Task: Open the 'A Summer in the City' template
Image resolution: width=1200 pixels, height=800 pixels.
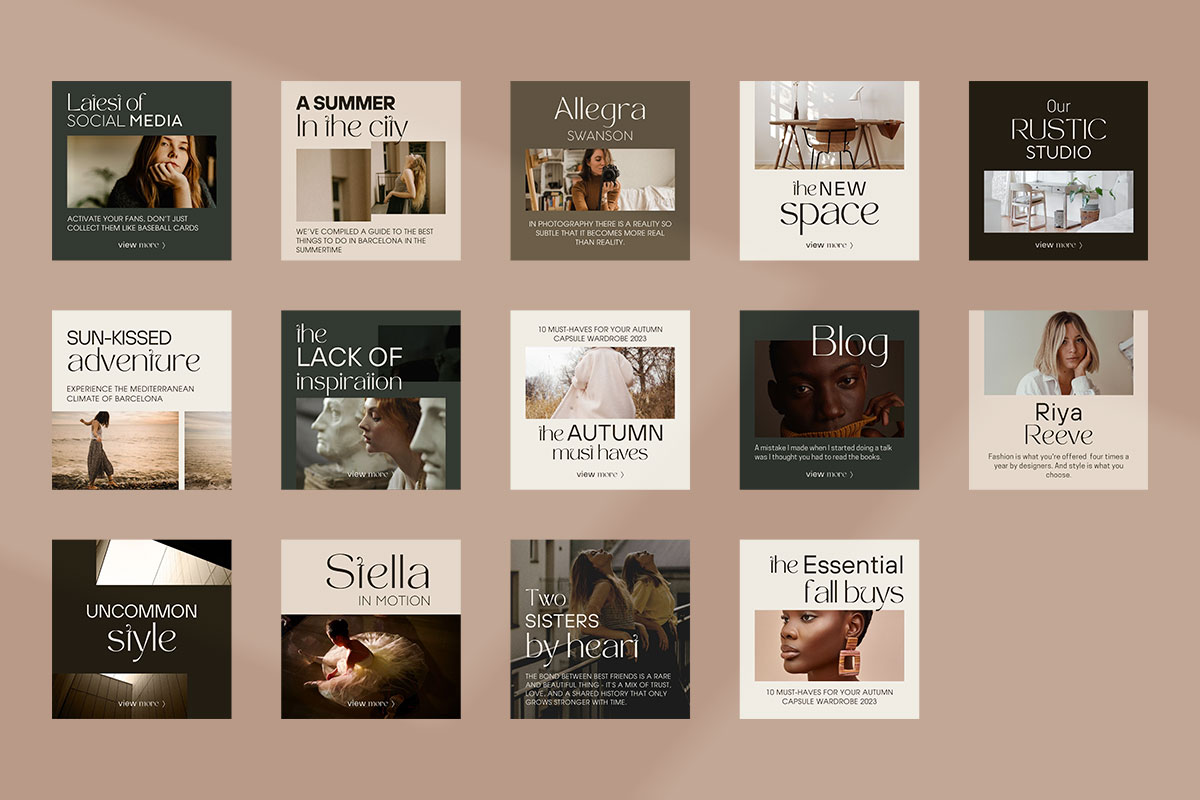Action: coord(370,170)
